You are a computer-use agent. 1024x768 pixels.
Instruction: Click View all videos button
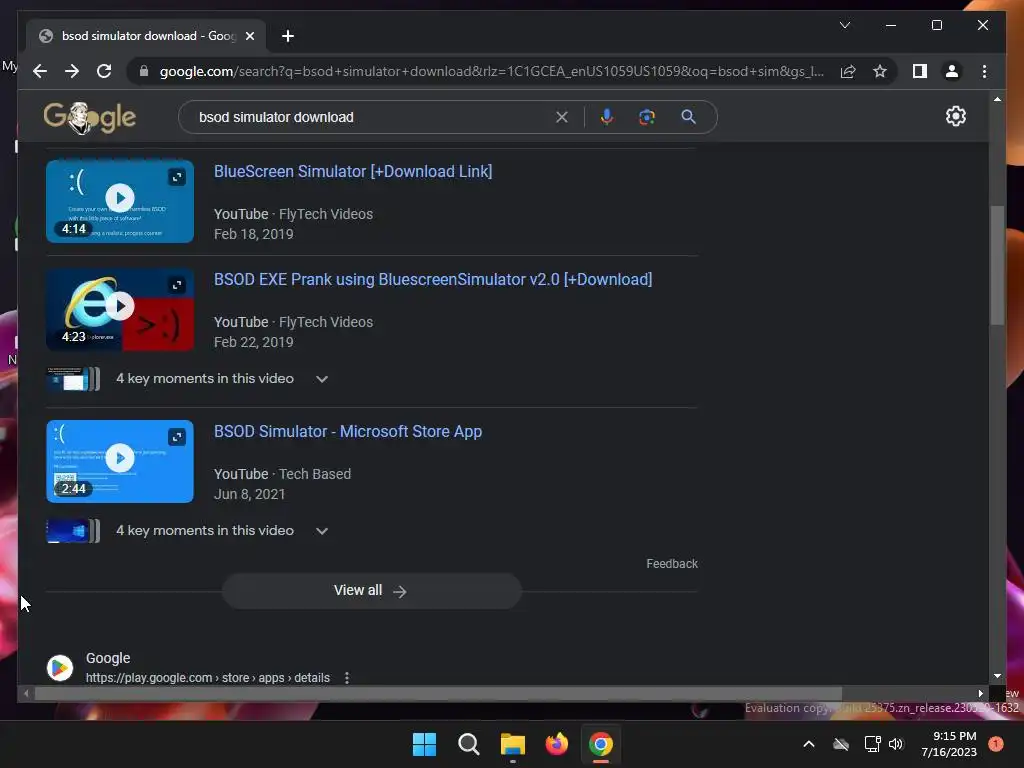pyautogui.click(x=371, y=590)
